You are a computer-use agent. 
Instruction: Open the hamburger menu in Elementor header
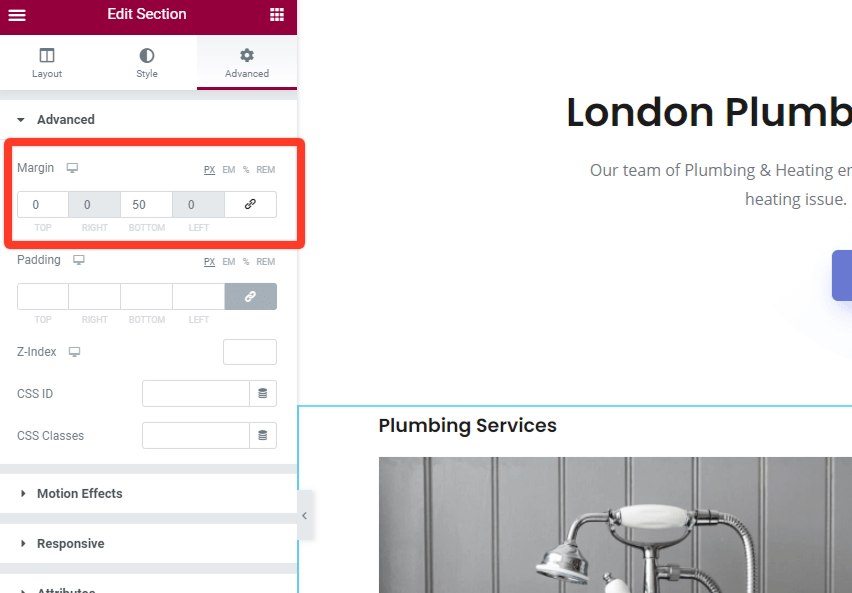[x=17, y=15]
